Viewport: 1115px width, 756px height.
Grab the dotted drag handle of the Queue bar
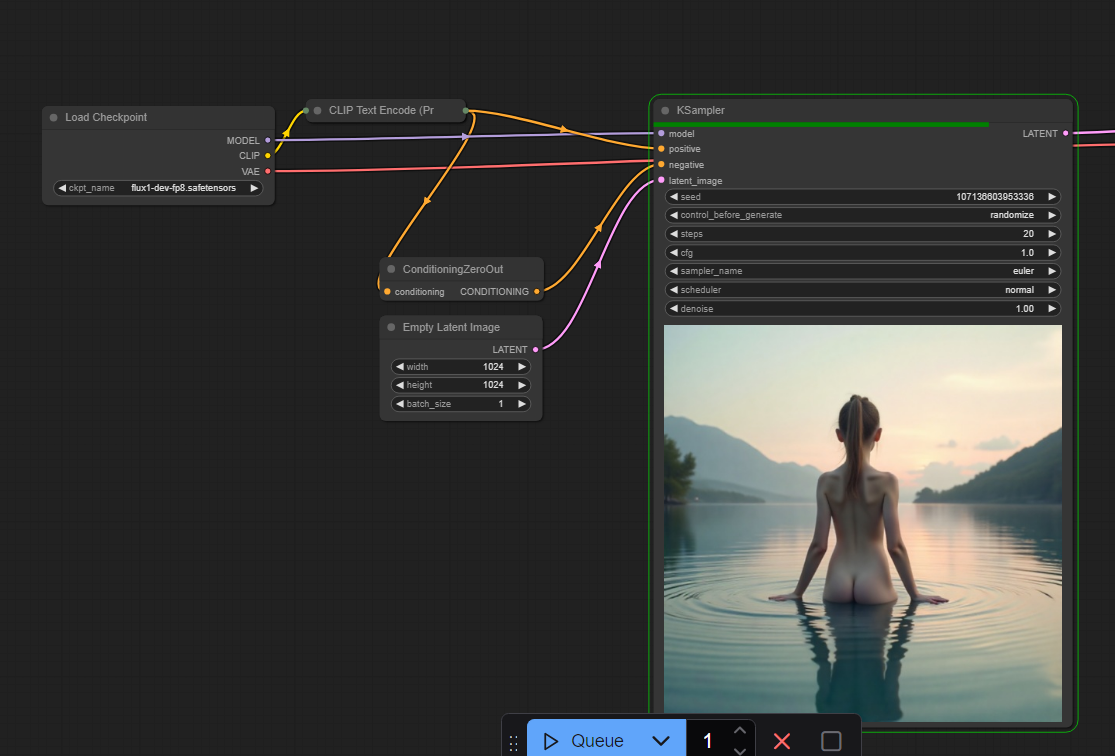(x=513, y=743)
